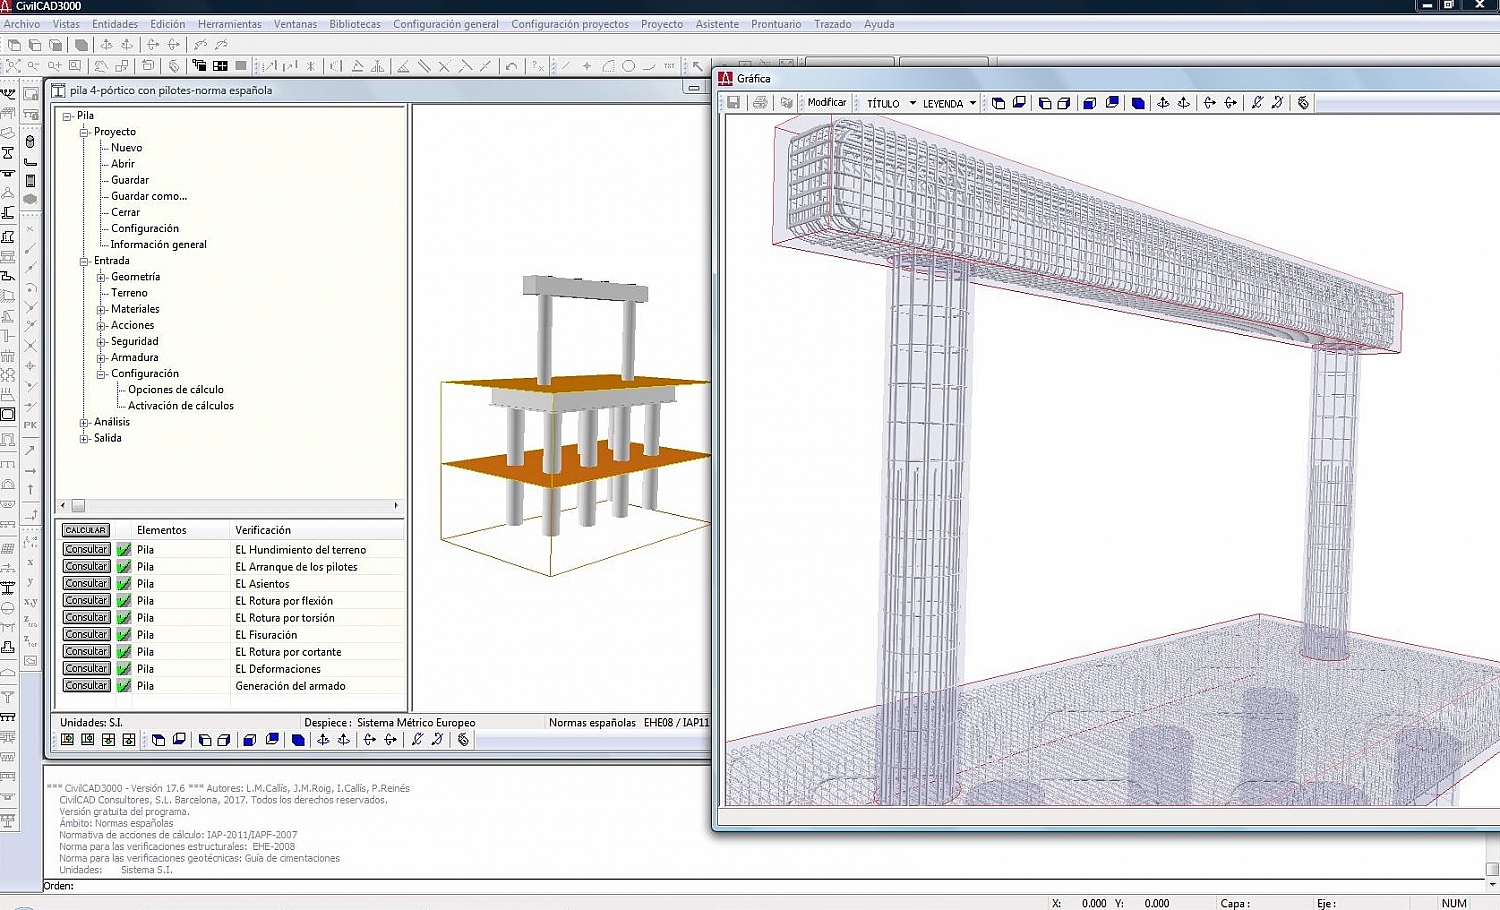Select Información general tree item

tap(159, 245)
